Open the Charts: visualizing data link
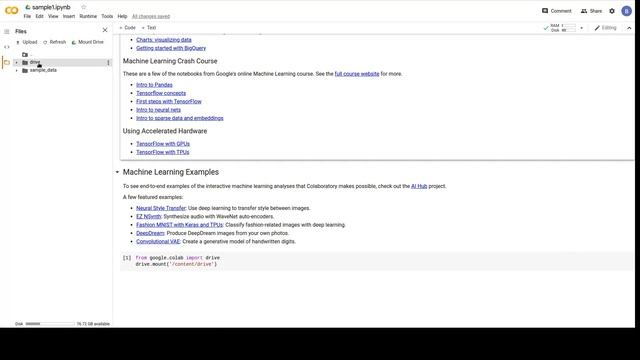Image resolution: width=640 pixels, height=360 pixels. click(164, 40)
